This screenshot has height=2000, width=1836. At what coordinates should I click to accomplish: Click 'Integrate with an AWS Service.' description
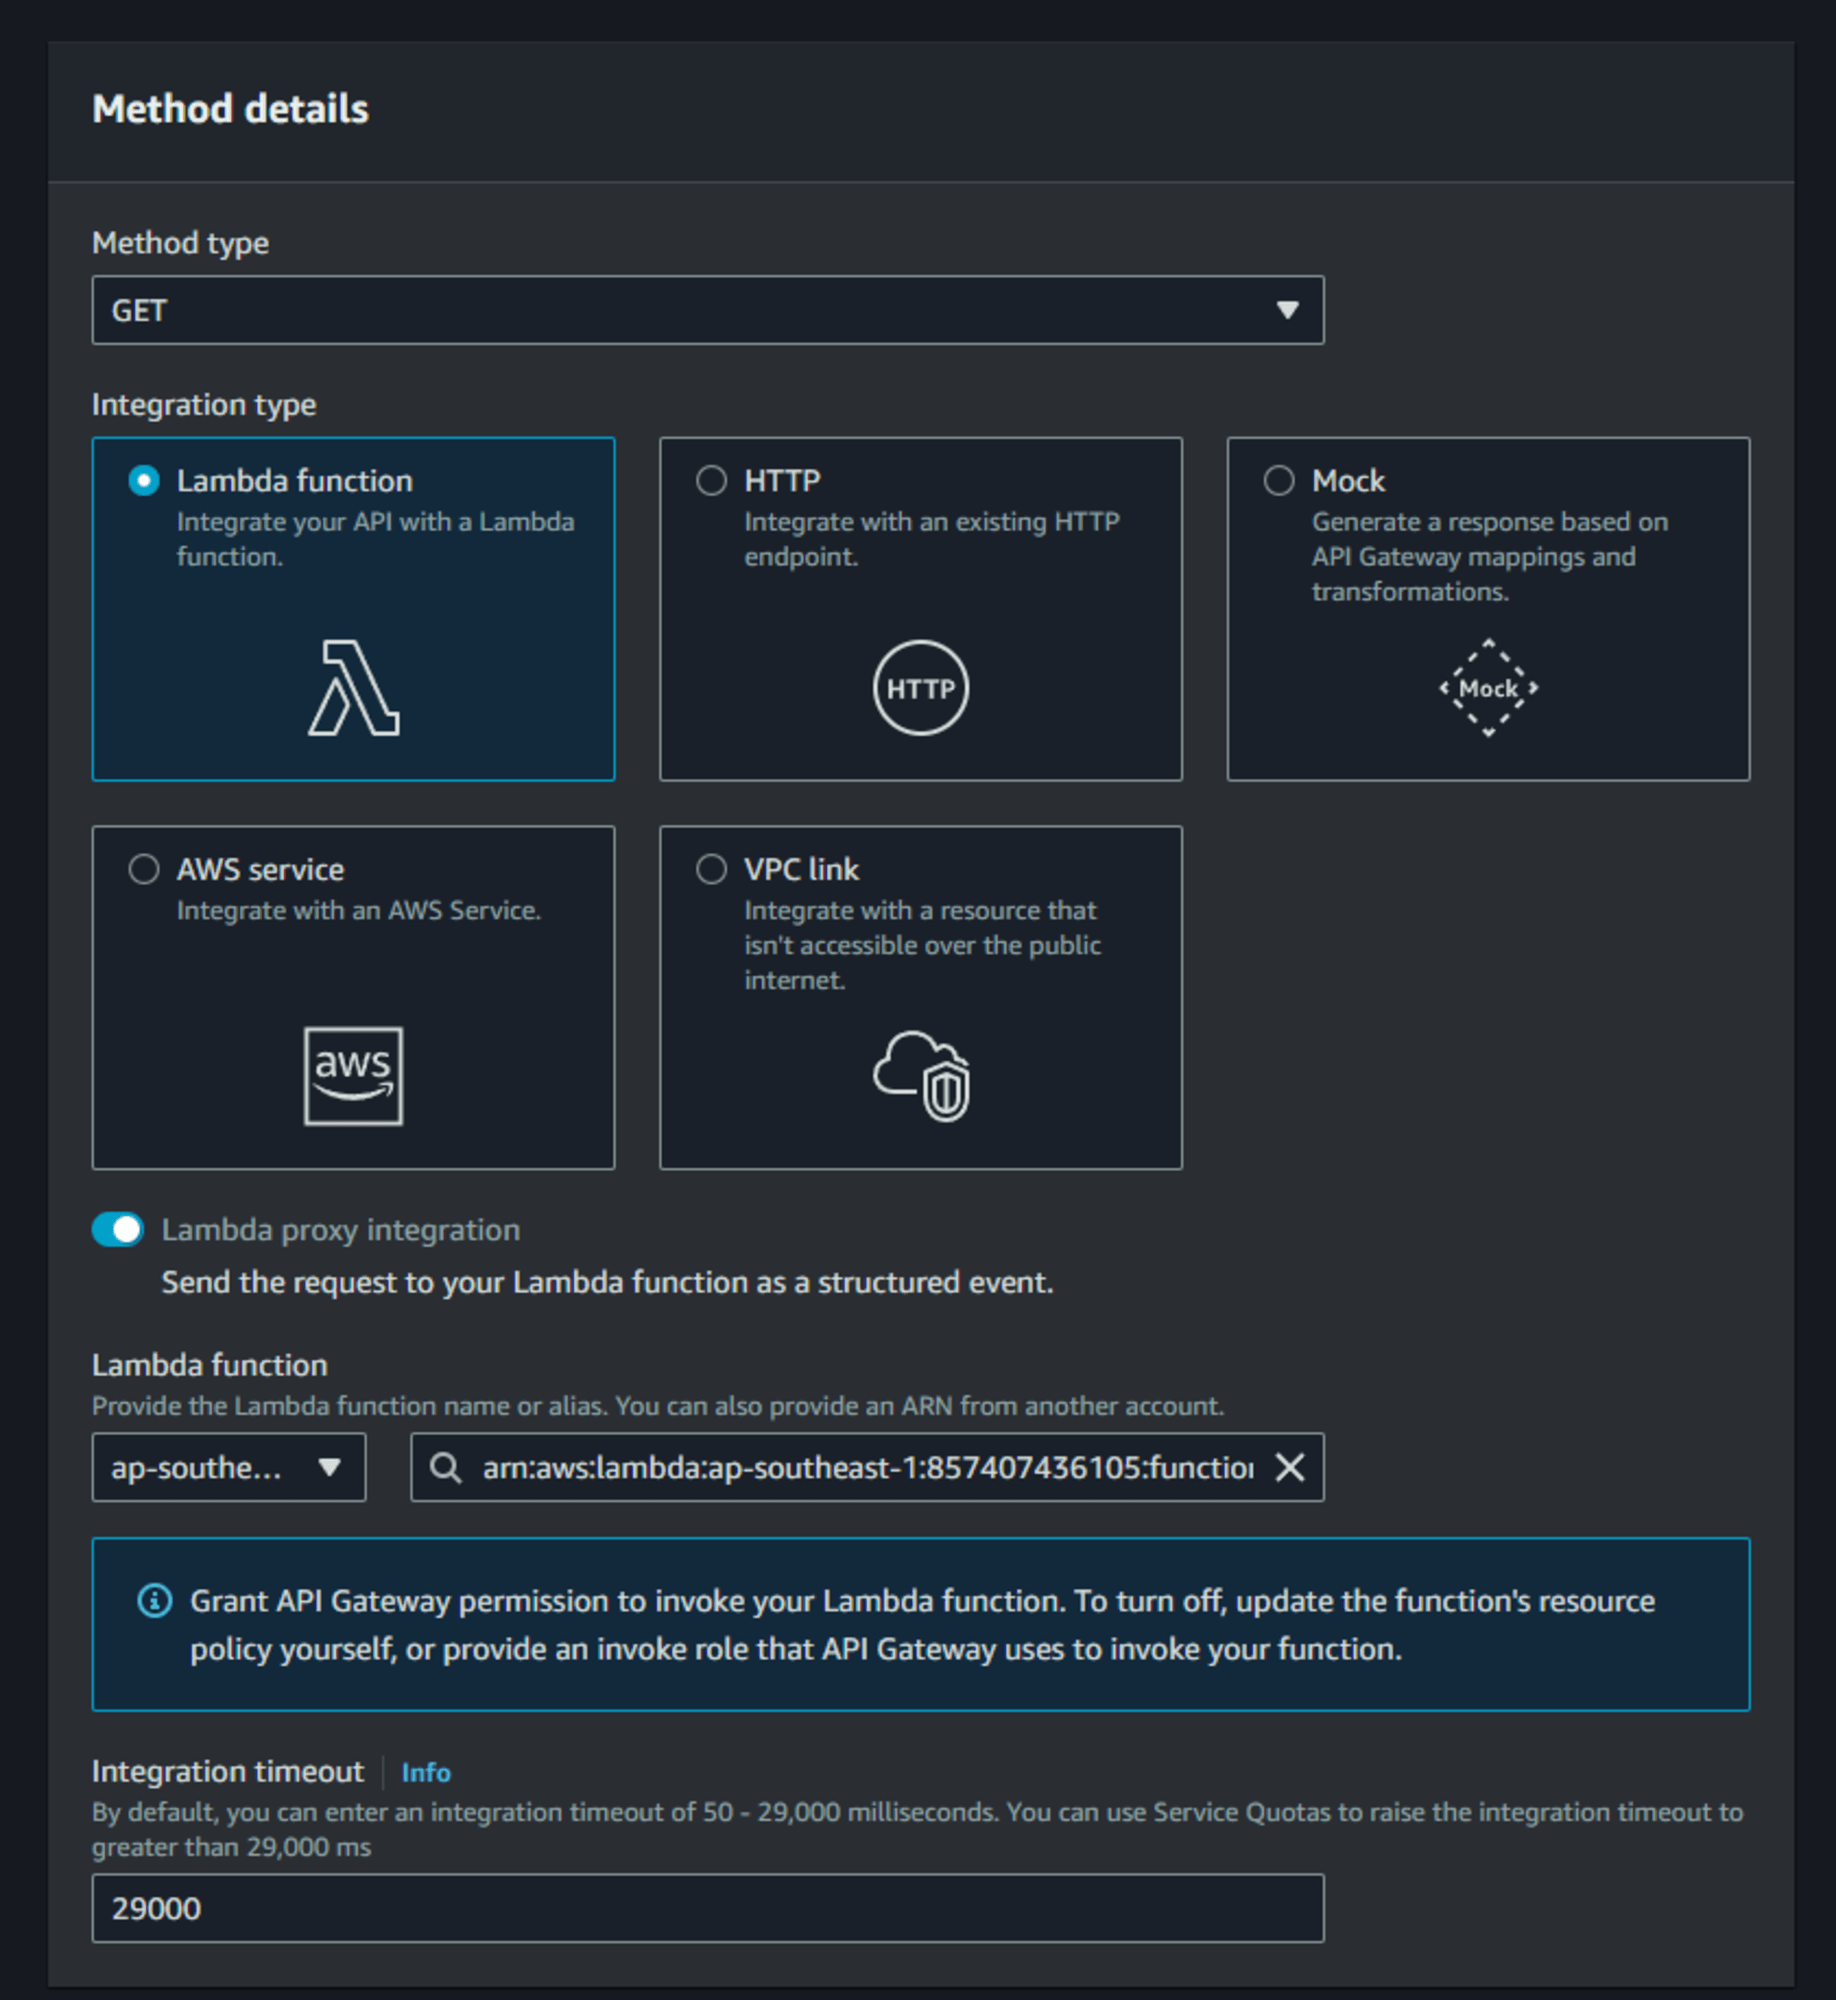pos(359,911)
